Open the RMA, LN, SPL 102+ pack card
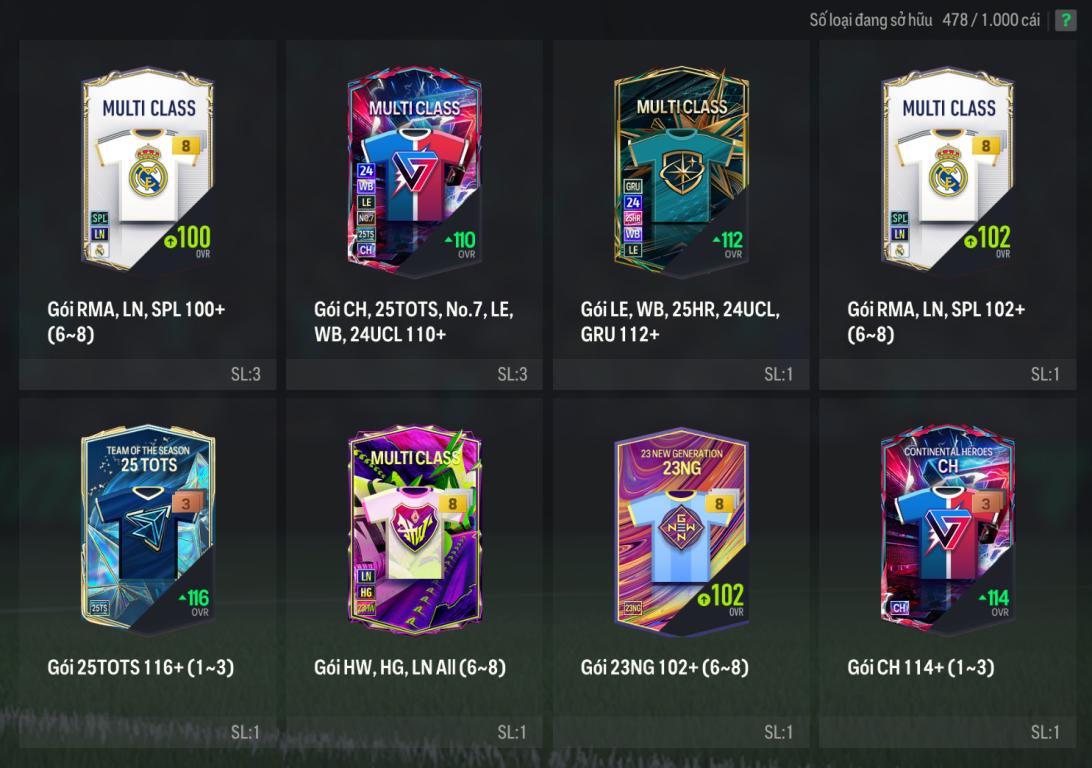 (948, 214)
